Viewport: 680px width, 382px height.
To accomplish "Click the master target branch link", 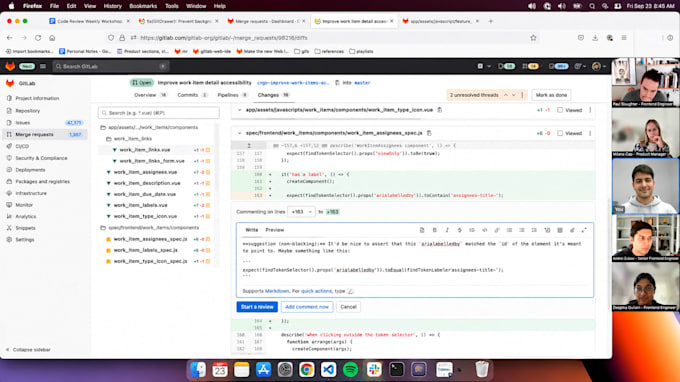I will click(362, 83).
